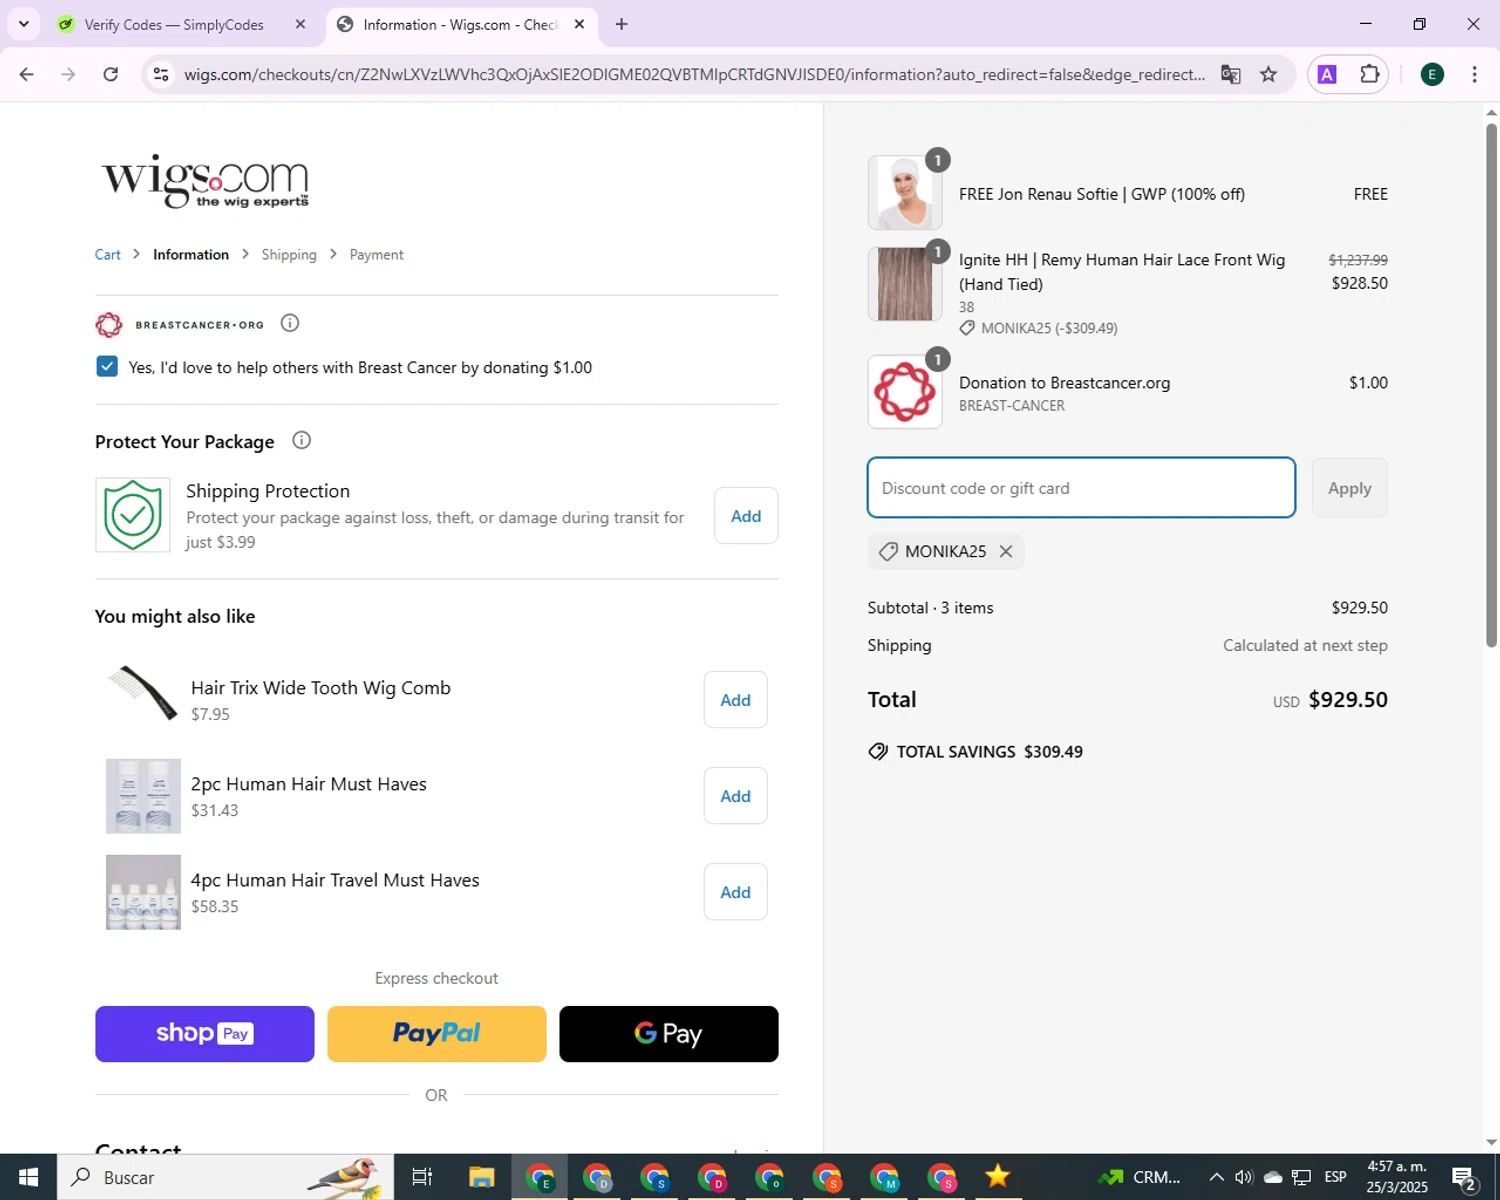
Task: Click the cloud OneDrive tray icon
Action: coord(1272,1177)
